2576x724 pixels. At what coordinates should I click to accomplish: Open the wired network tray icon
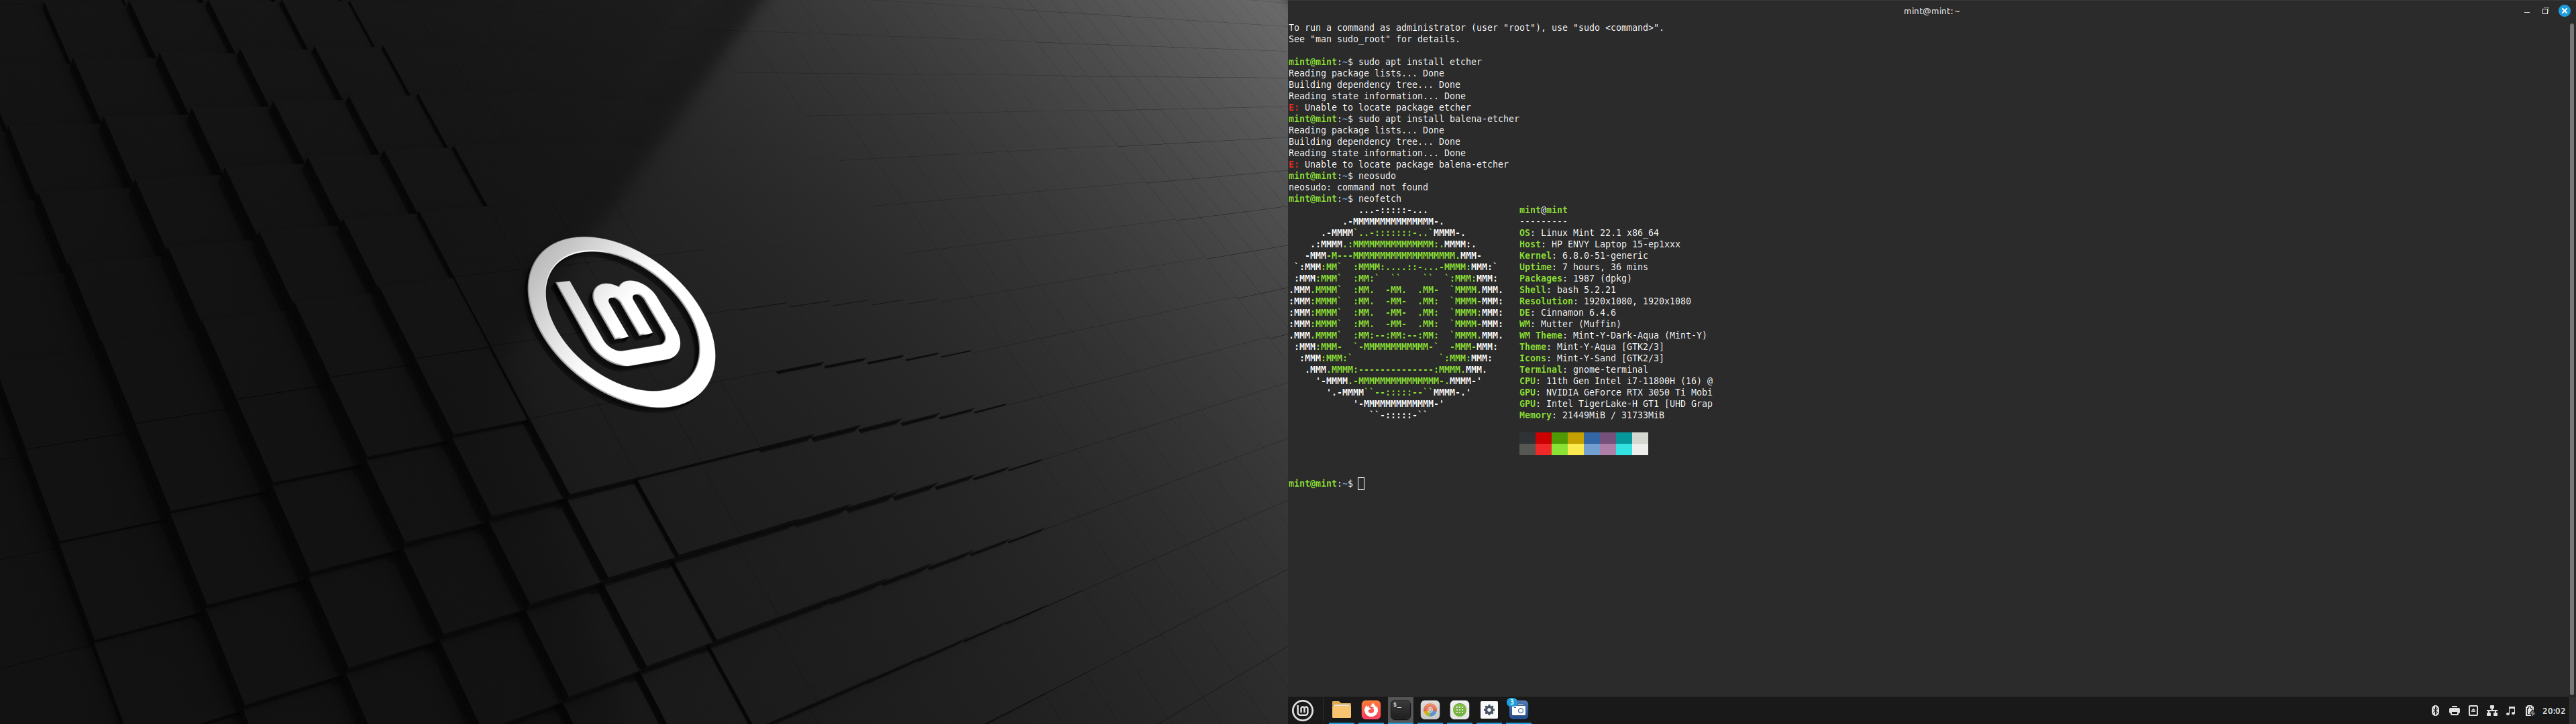[2492, 711]
